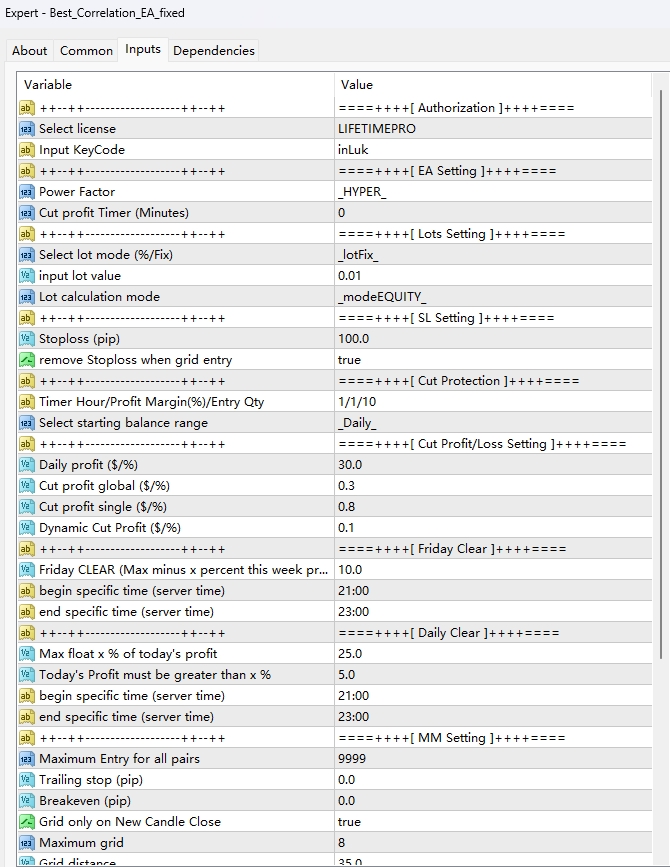The width and height of the screenshot is (670, 867).
Task: Click the boolean icon beside remove Stoploss when grid entry
Action: [27, 360]
